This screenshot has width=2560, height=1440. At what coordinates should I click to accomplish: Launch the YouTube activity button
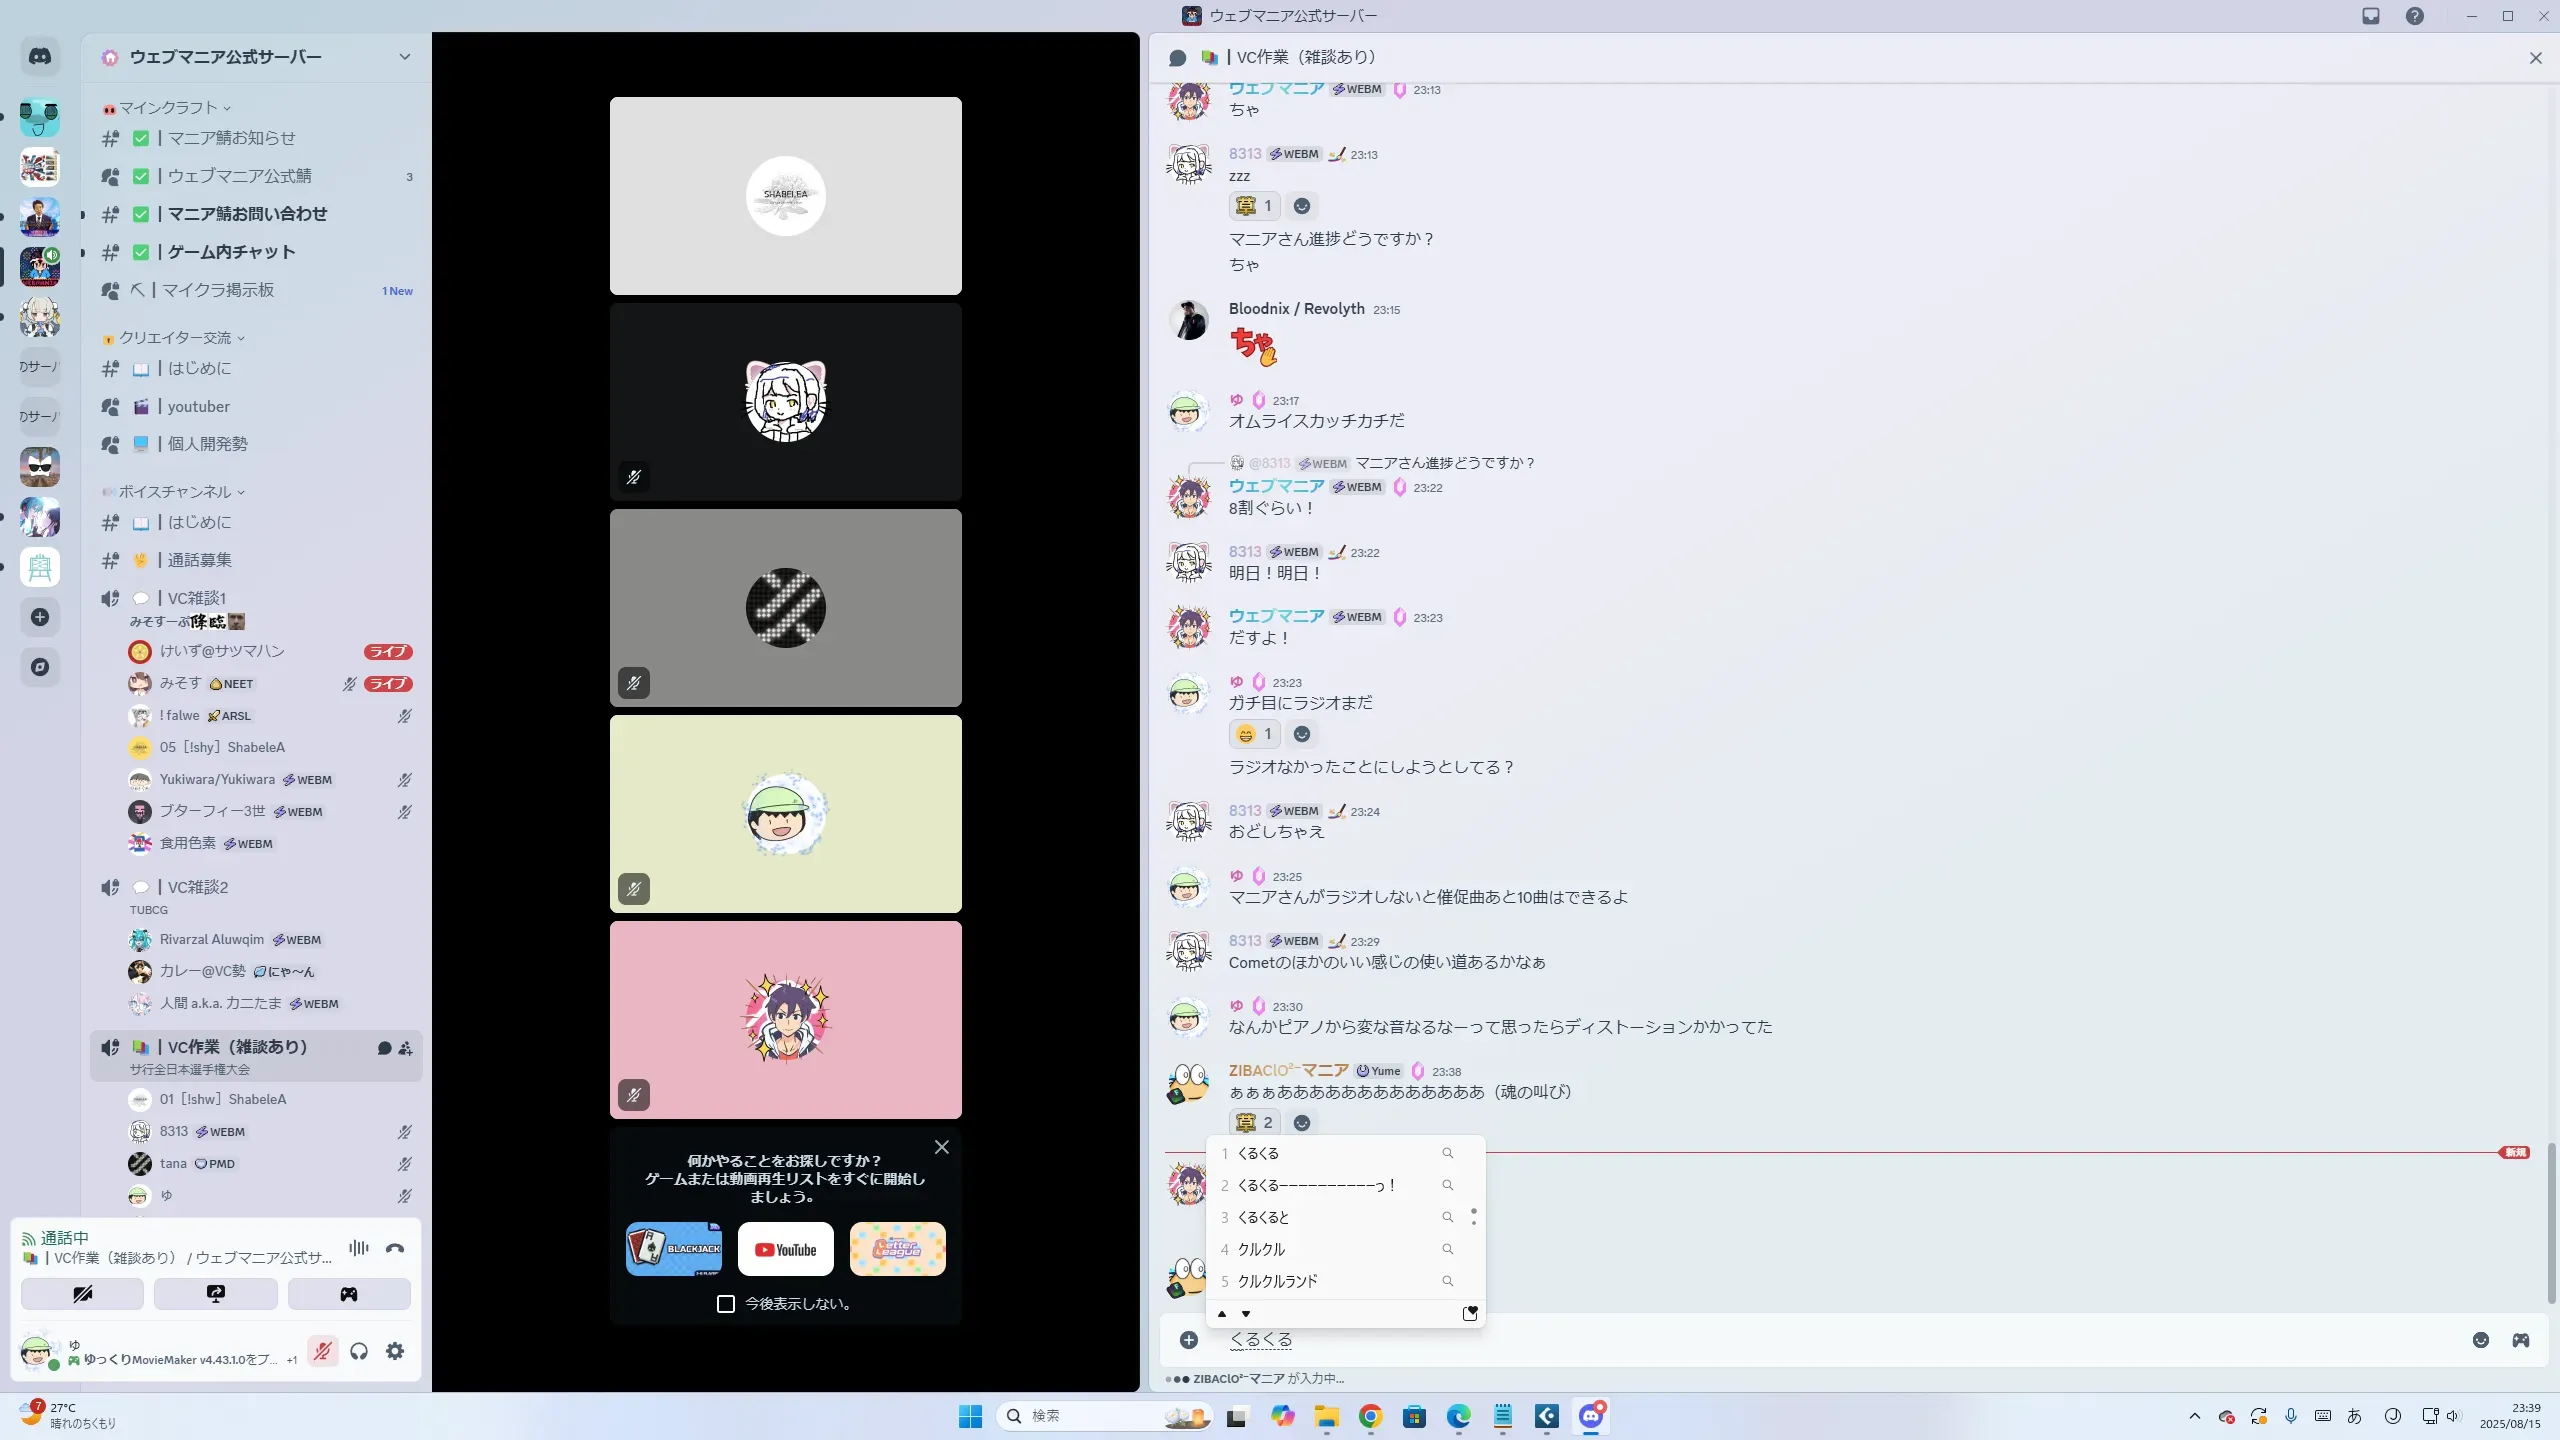[785, 1249]
